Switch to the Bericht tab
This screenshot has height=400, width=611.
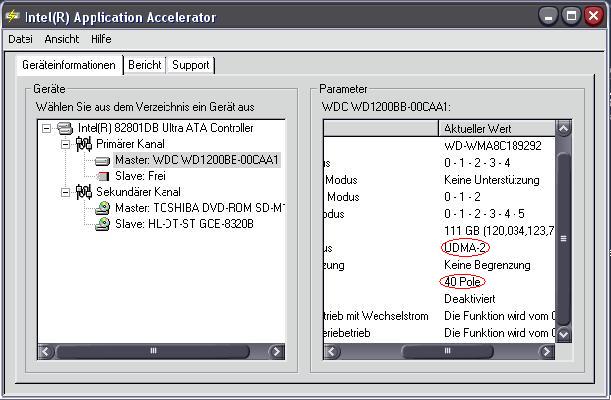pyautogui.click(x=145, y=65)
